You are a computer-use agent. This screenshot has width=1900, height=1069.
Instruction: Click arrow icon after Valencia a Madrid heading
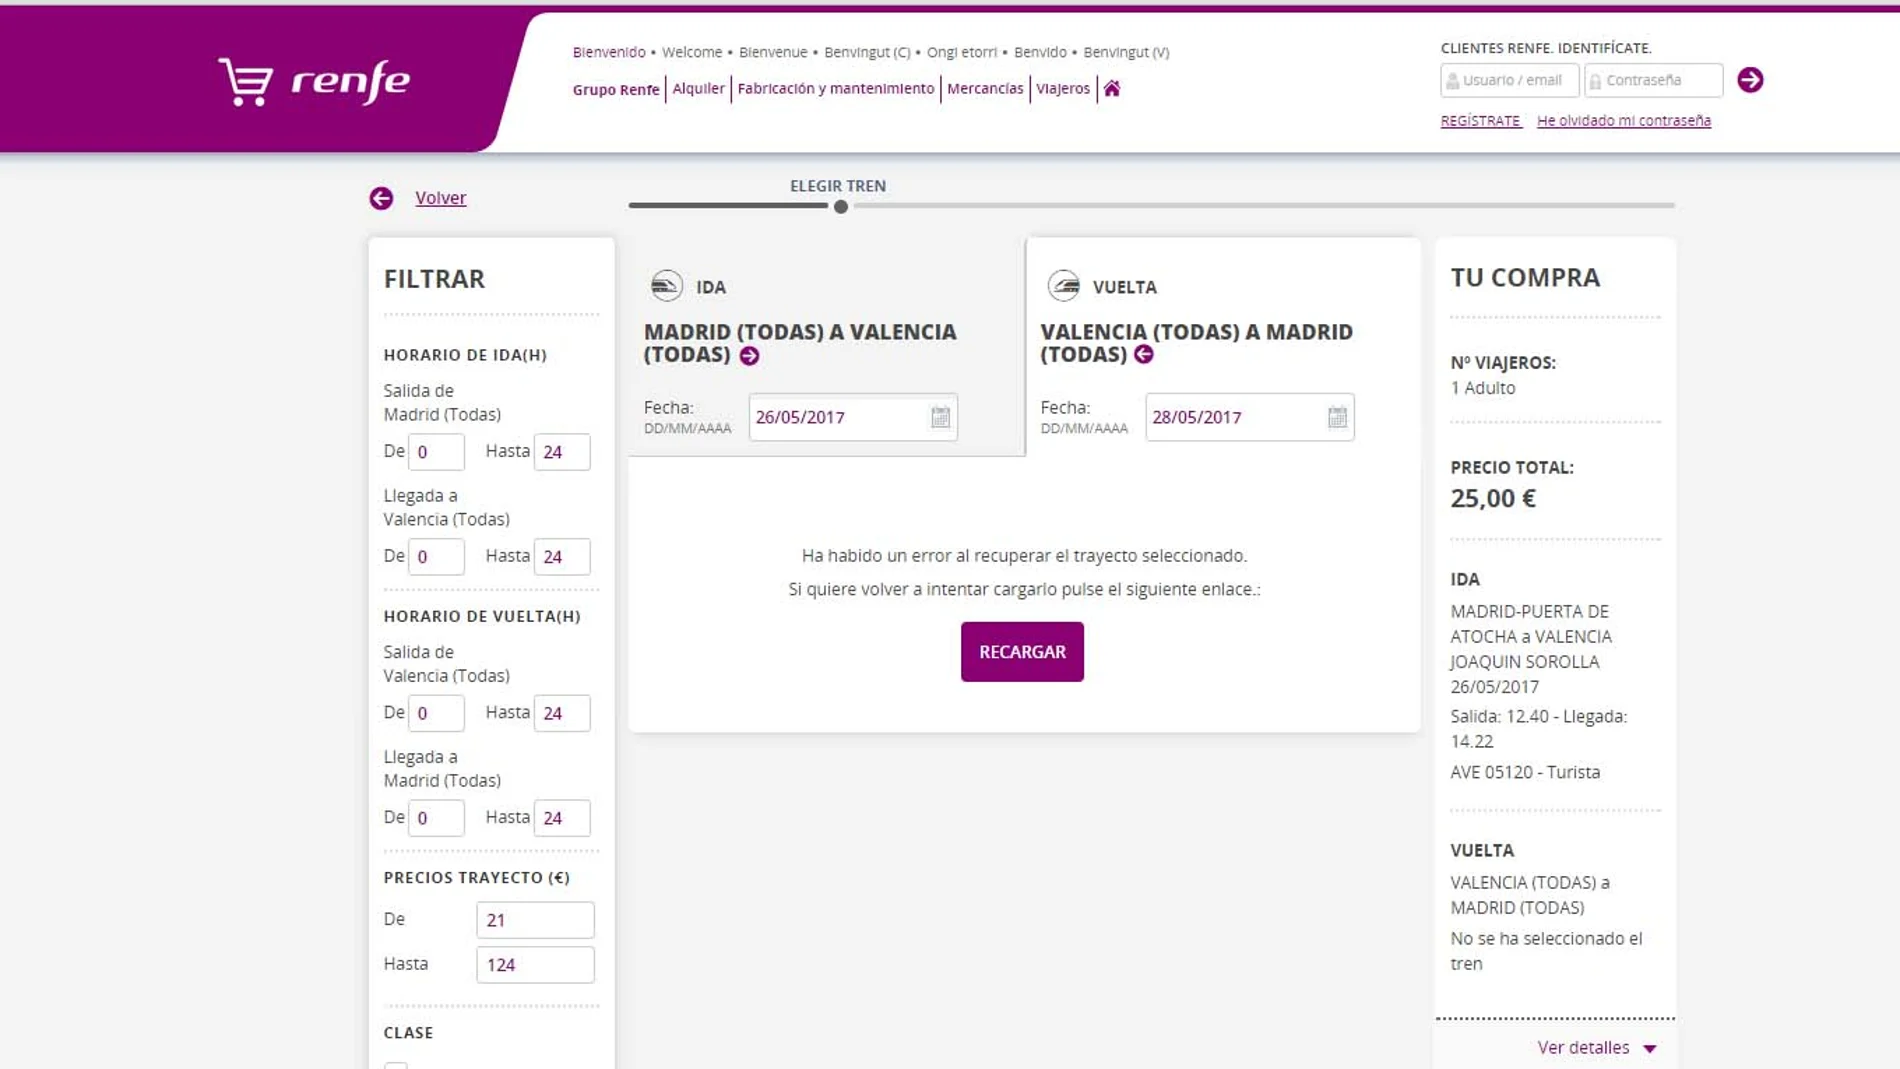click(1144, 354)
